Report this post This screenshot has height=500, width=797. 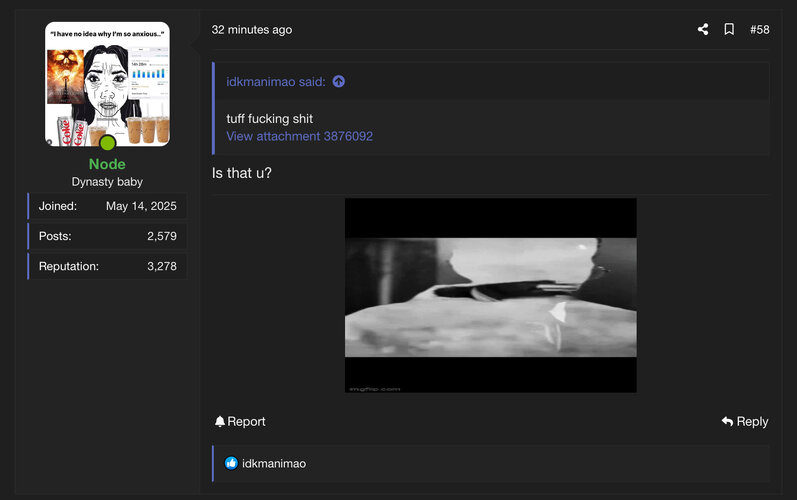click(x=240, y=421)
